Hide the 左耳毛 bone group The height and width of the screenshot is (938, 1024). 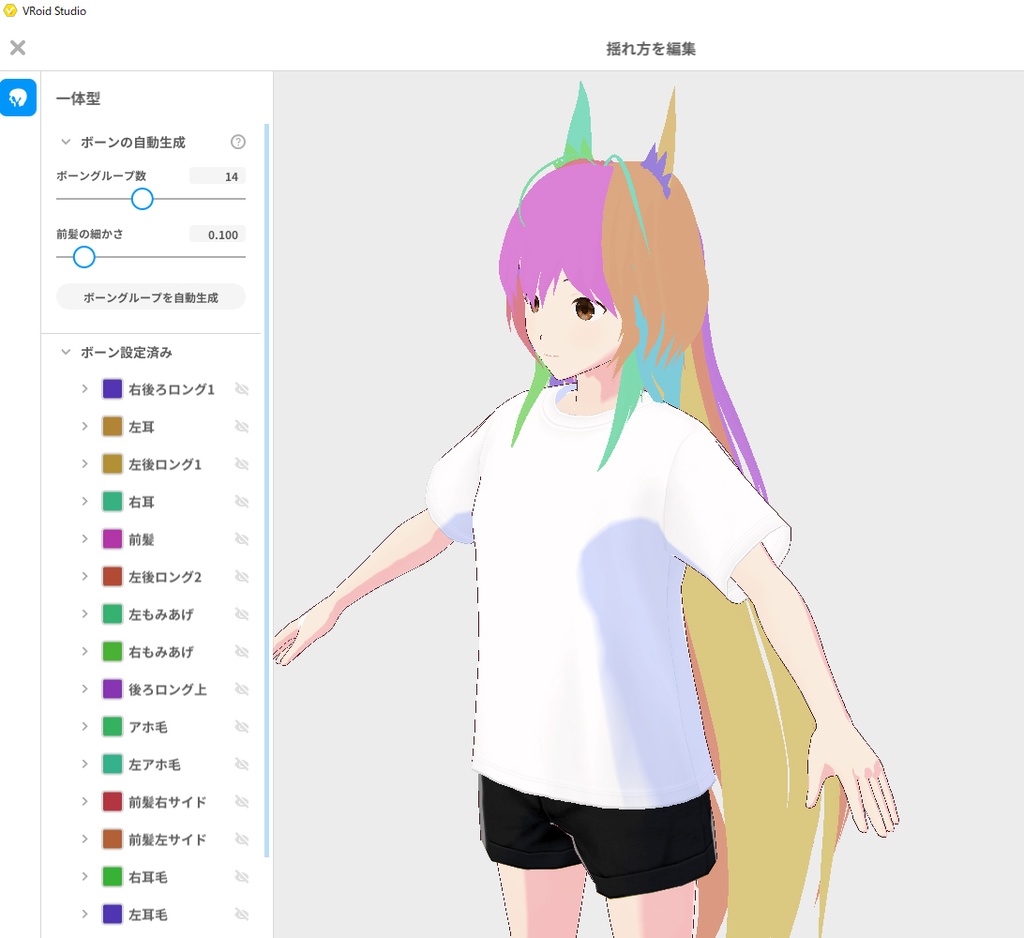coord(241,914)
